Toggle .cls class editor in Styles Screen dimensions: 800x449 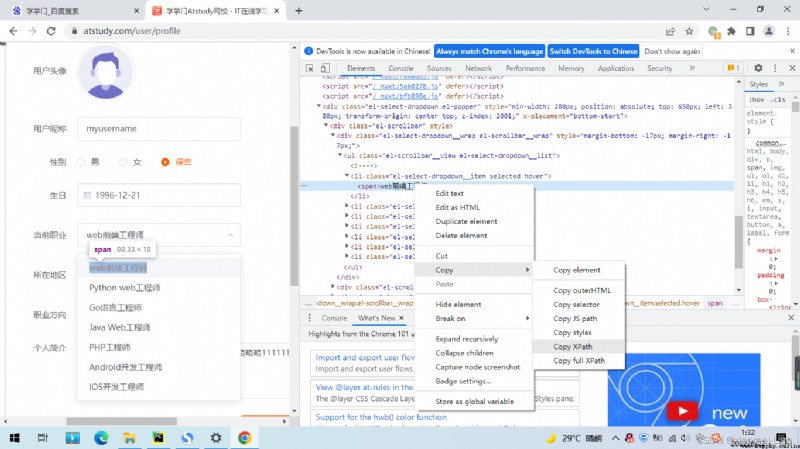(x=778, y=99)
